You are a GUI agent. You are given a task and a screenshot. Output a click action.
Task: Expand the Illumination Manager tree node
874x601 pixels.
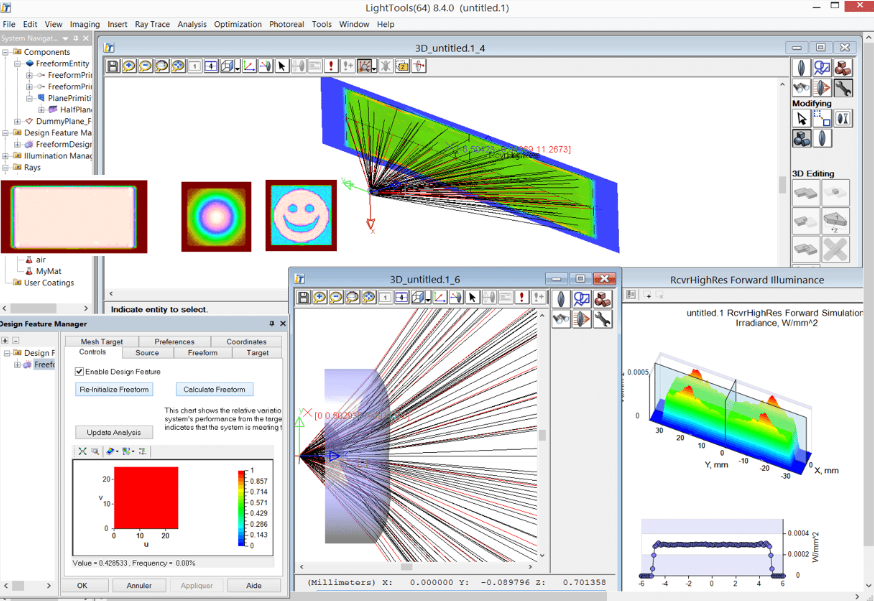(x=5, y=156)
